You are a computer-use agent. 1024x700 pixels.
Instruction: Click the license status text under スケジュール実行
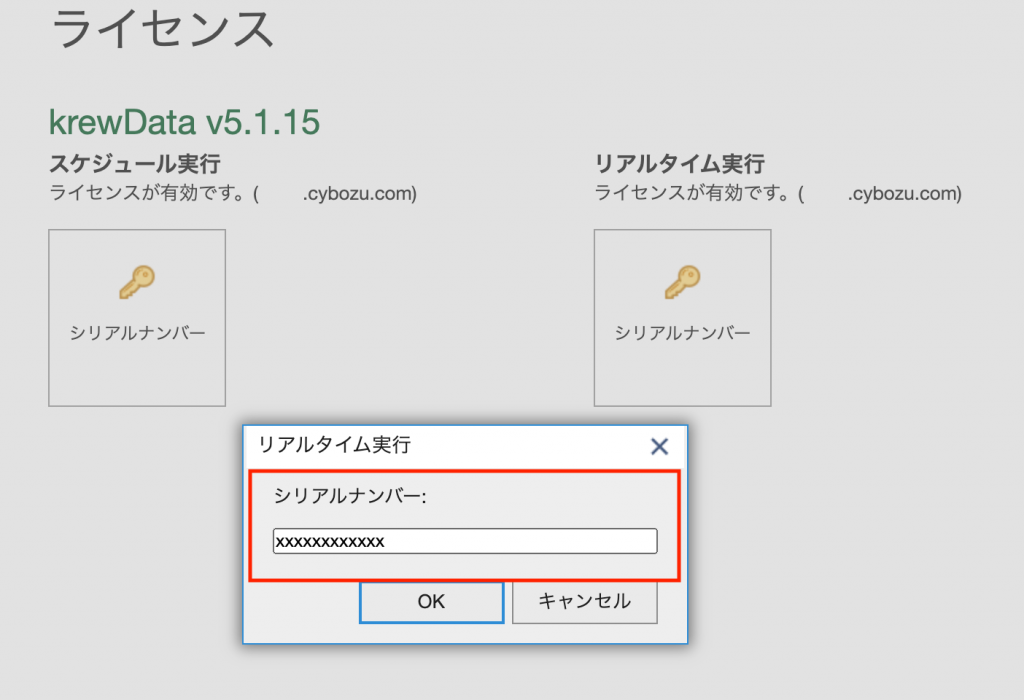(232, 193)
